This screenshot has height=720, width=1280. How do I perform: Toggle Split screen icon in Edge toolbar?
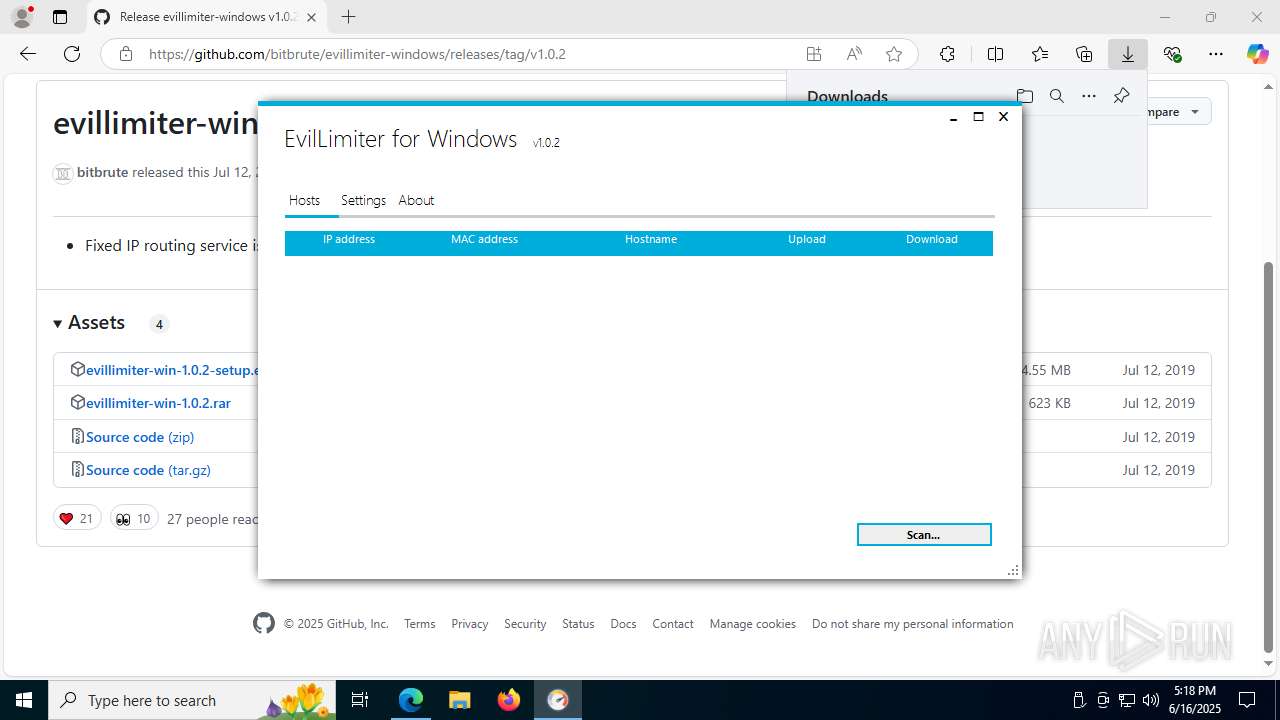995,54
